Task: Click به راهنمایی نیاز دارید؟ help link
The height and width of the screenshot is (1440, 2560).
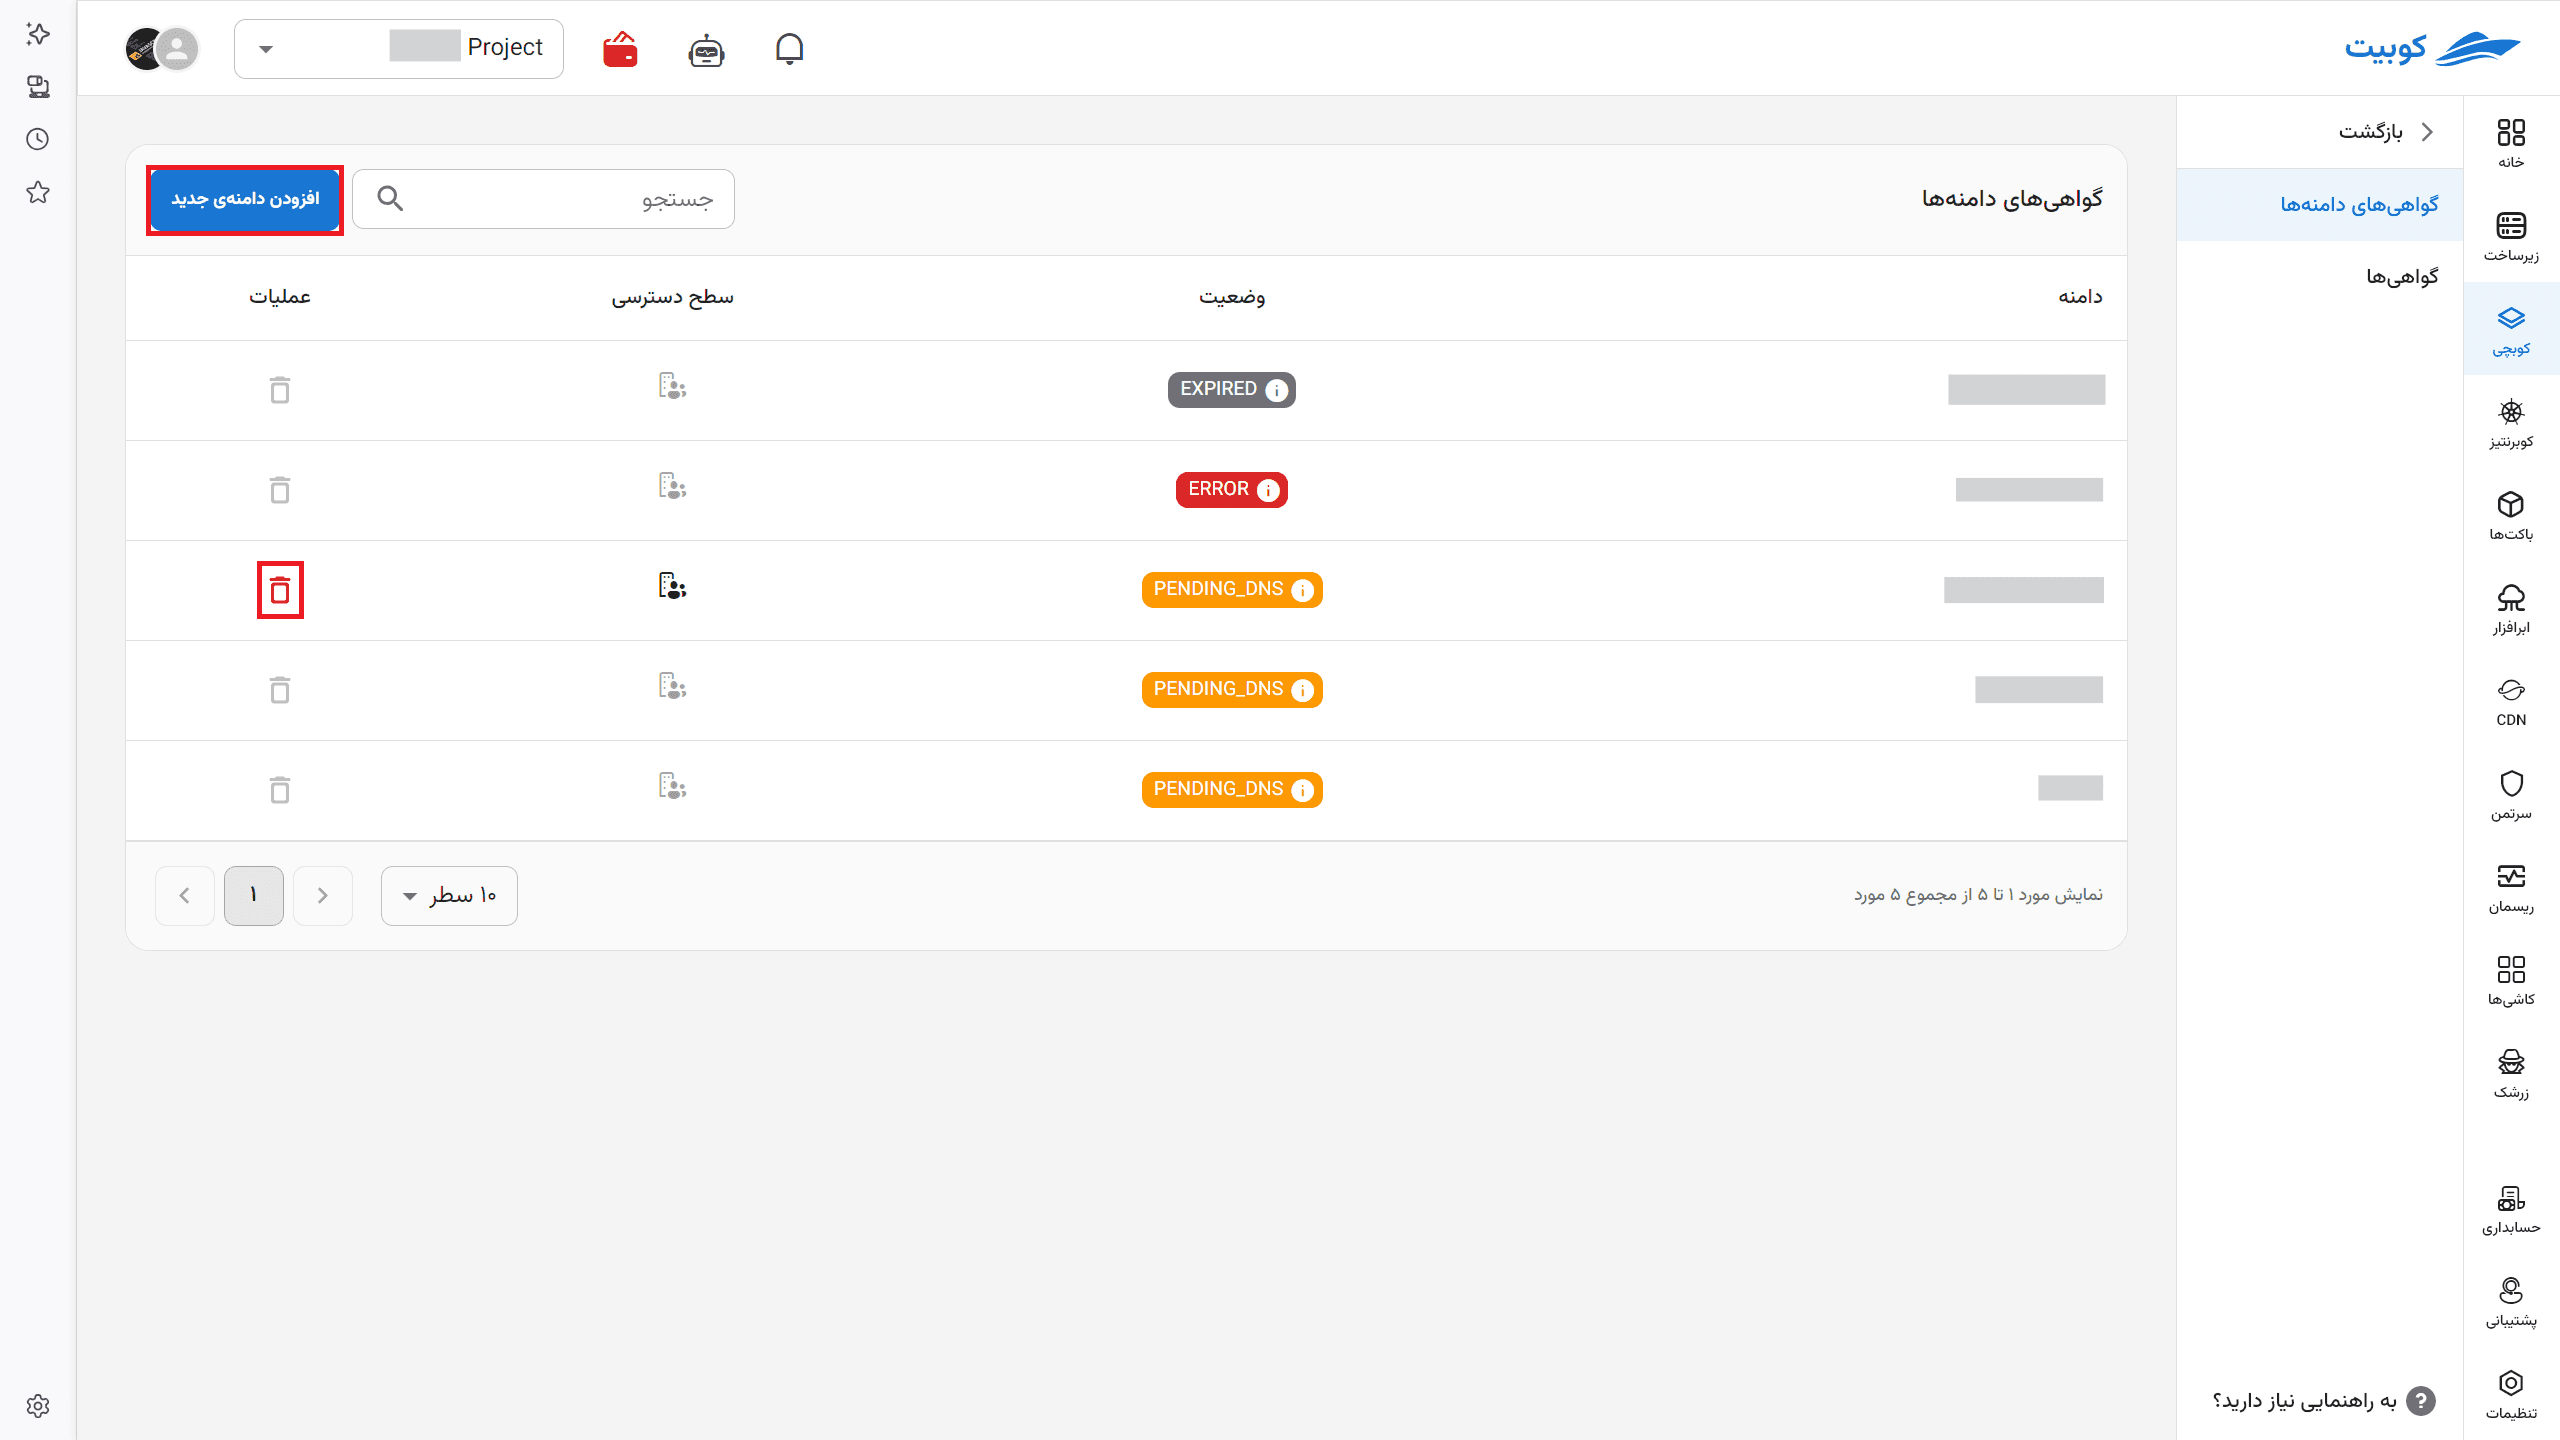Action: click(2323, 1401)
